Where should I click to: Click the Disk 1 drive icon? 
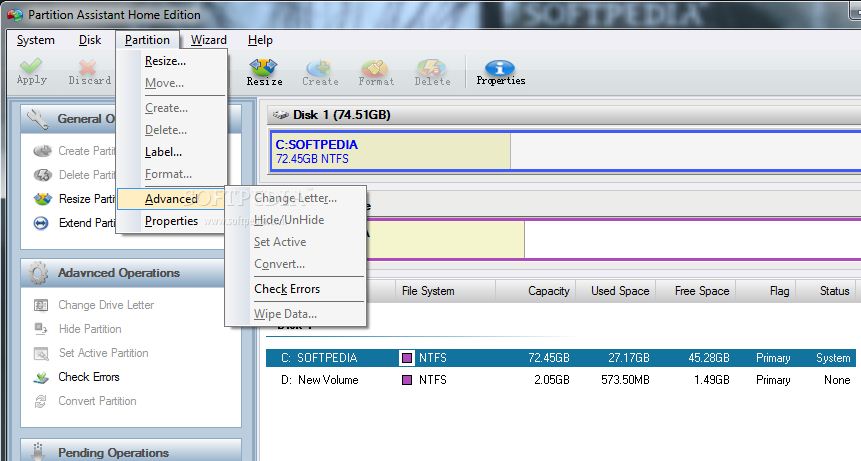pyautogui.click(x=281, y=115)
